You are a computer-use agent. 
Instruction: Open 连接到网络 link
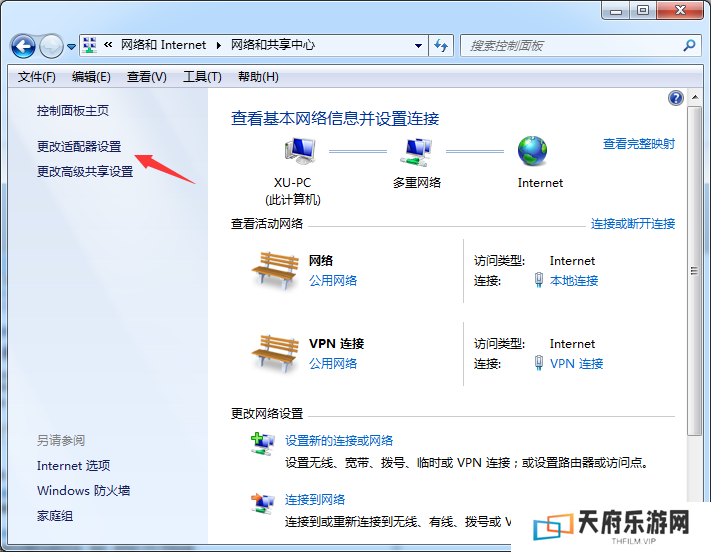point(315,499)
